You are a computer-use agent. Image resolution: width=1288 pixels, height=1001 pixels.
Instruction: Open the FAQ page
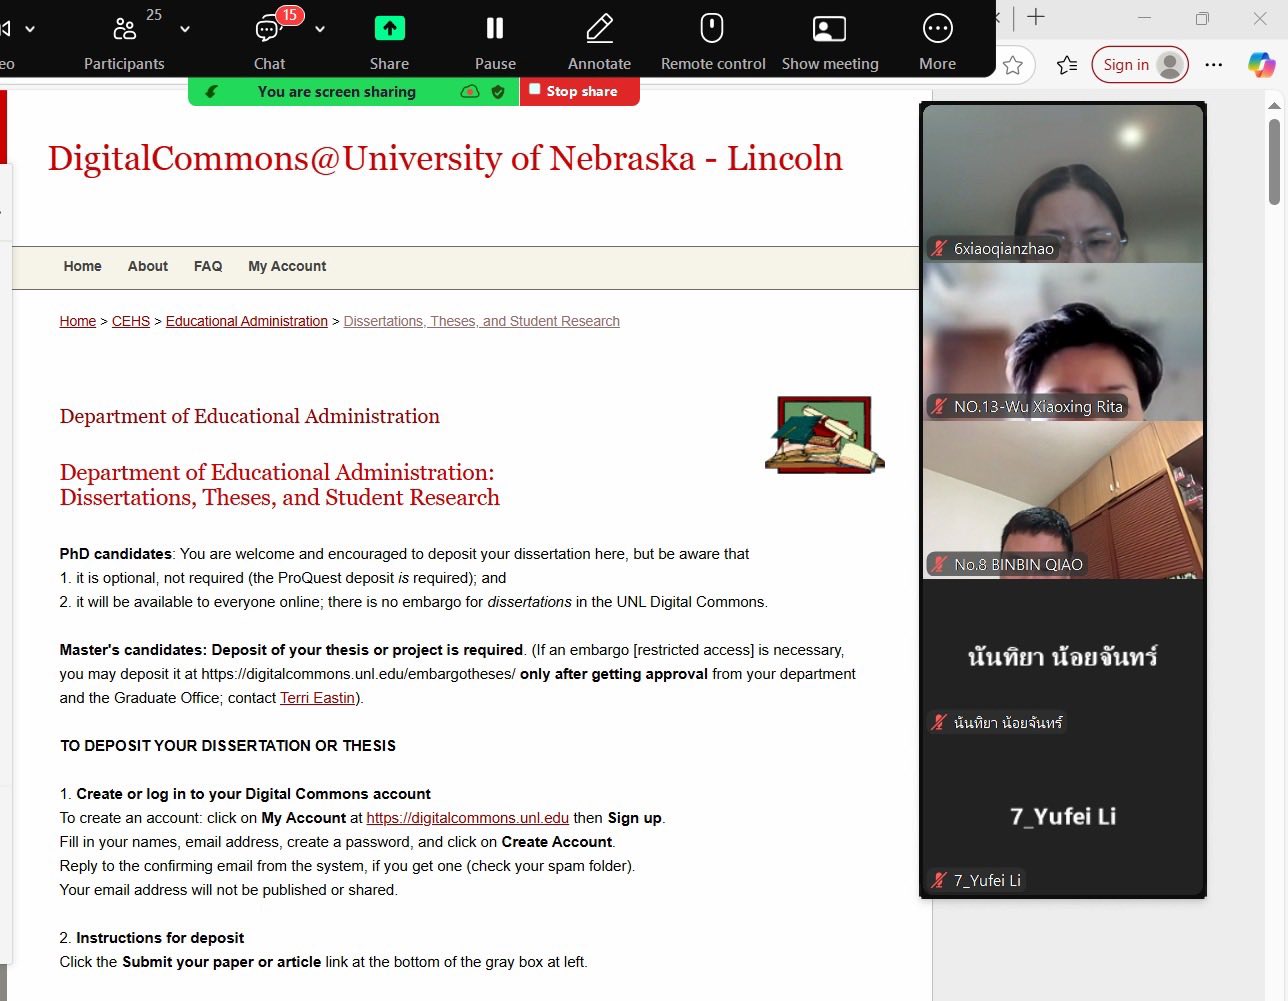pos(208,266)
